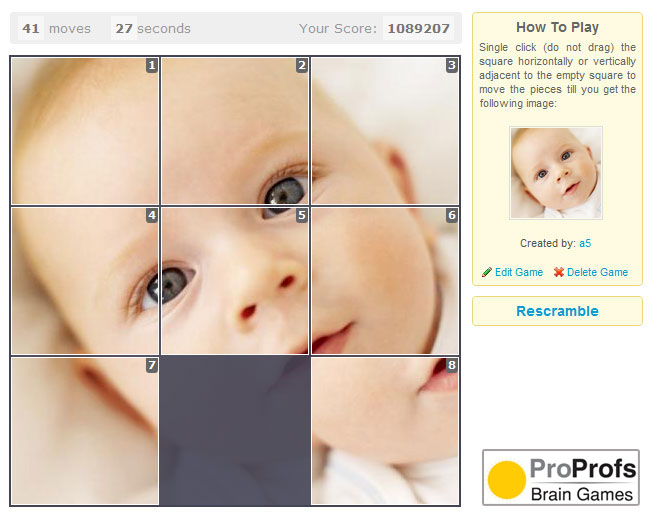The width and height of the screenshot is (653, 520).
Task: Click the red X Delete icon
Action: (x=559, y=272)
